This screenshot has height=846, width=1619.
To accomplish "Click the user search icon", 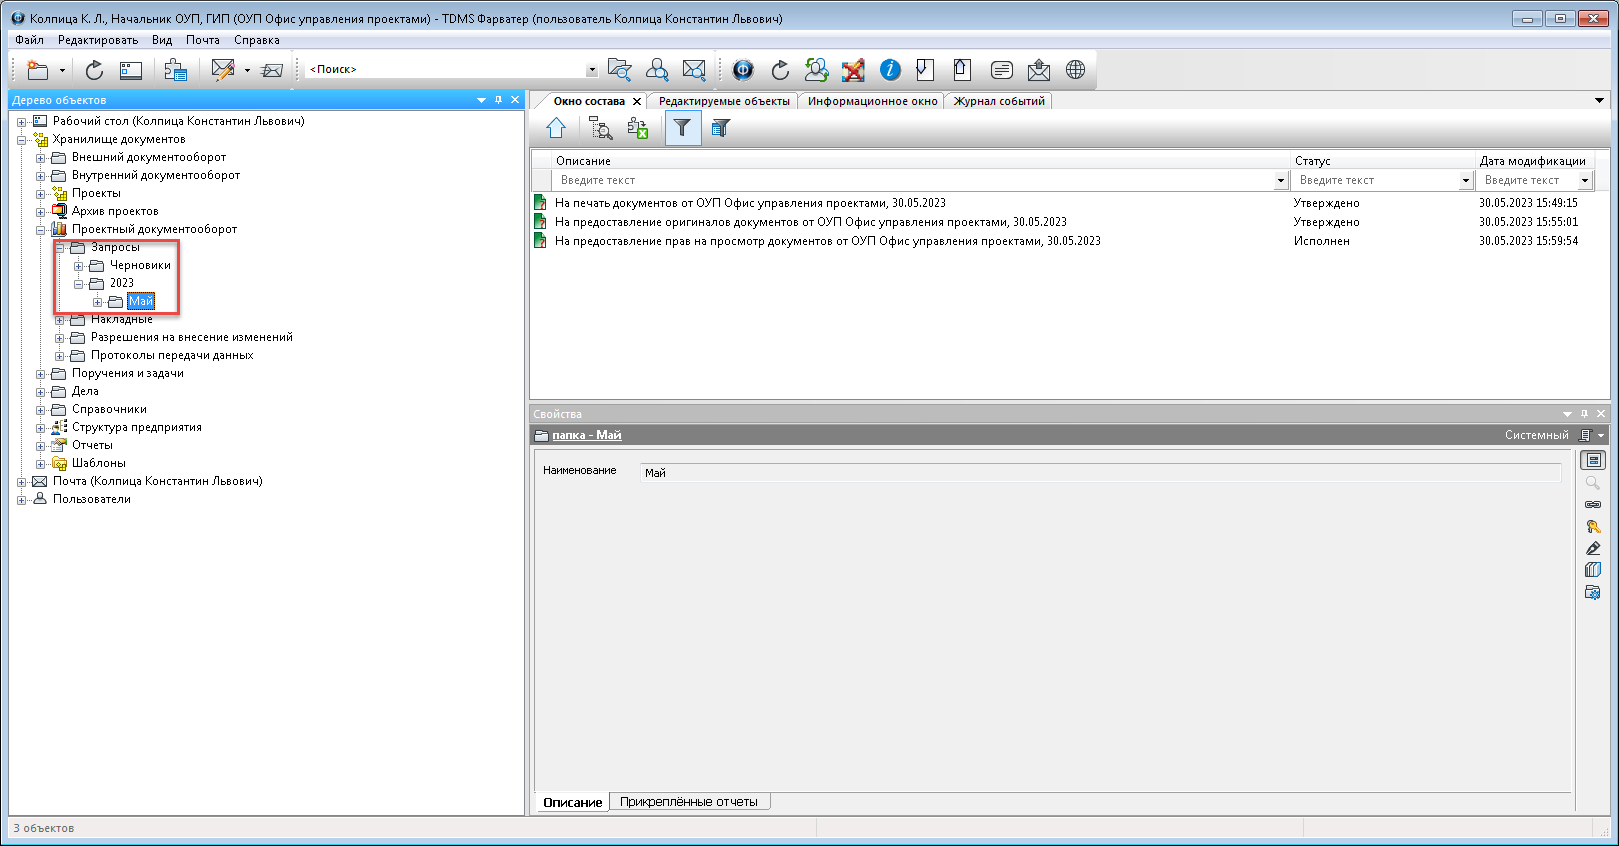I will tap(657, 70).
